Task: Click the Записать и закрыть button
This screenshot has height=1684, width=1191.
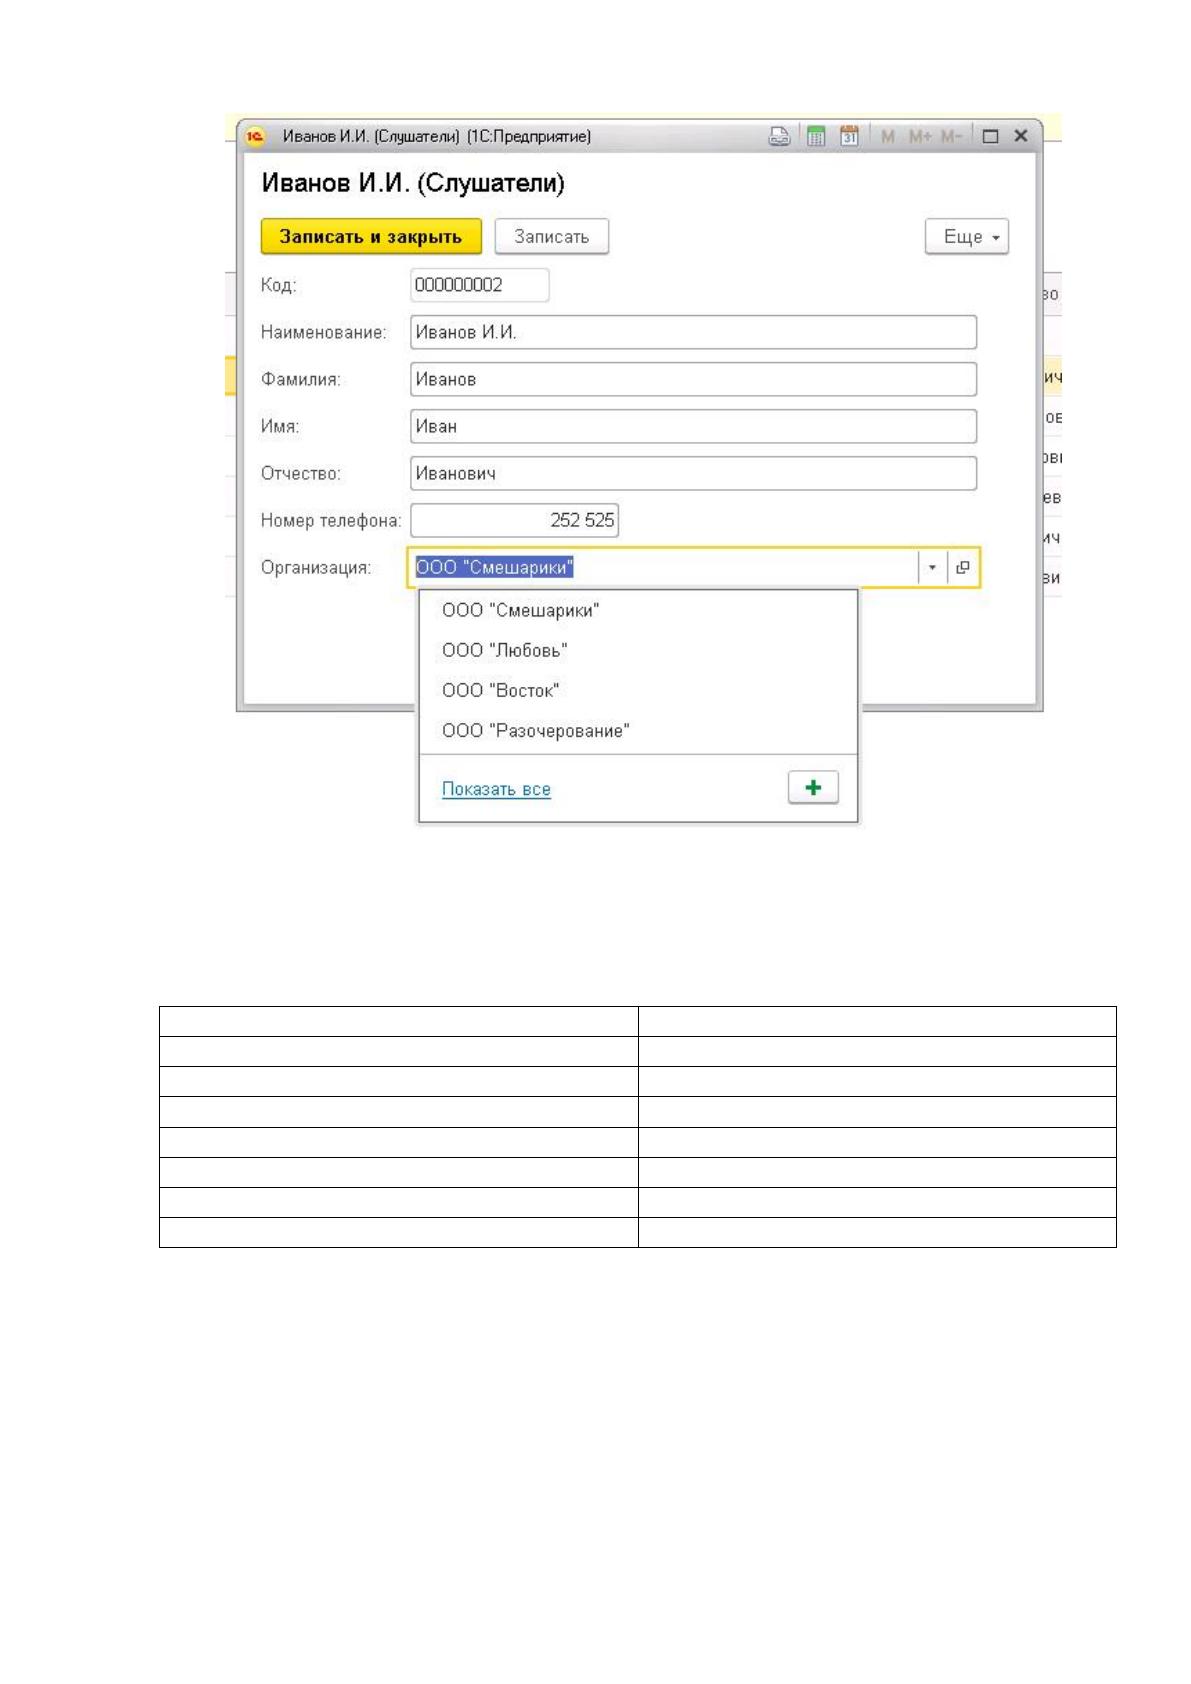Action: tap(371, 237)
